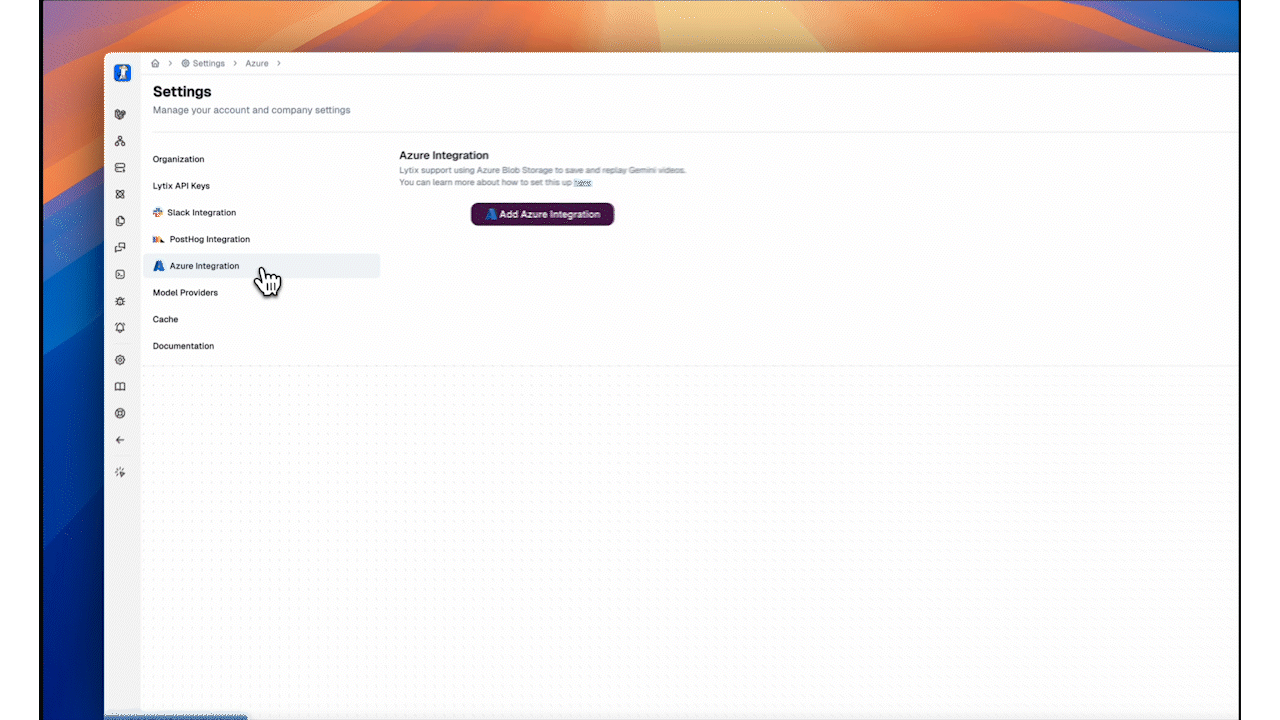Select Slack Integration settings
Screen dimensions: 1280x720
point(261,212)
